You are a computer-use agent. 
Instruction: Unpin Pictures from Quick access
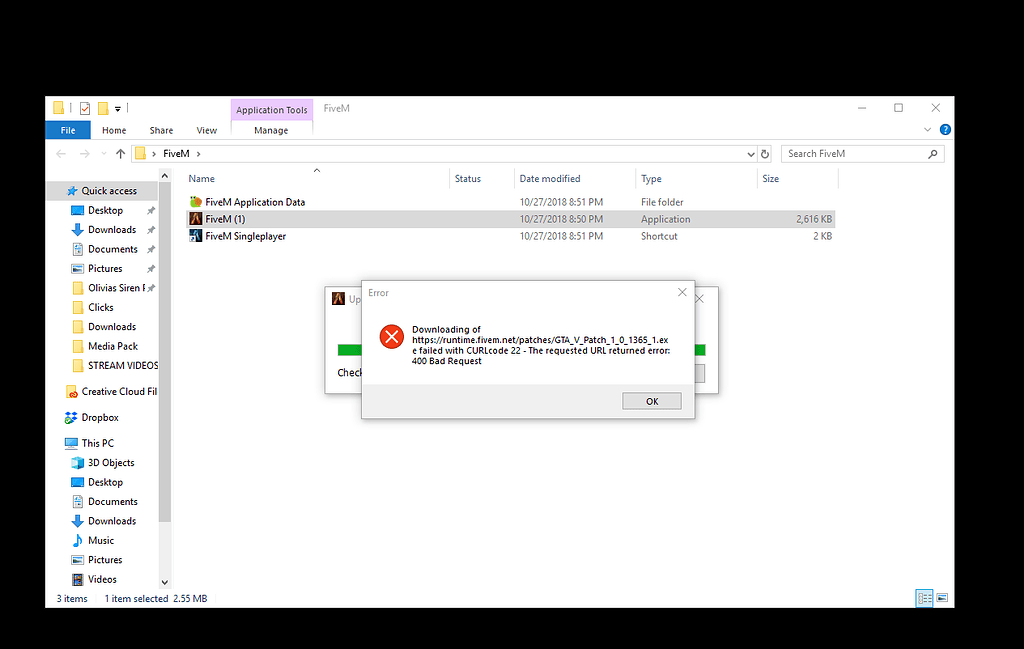tap(150, 268)
